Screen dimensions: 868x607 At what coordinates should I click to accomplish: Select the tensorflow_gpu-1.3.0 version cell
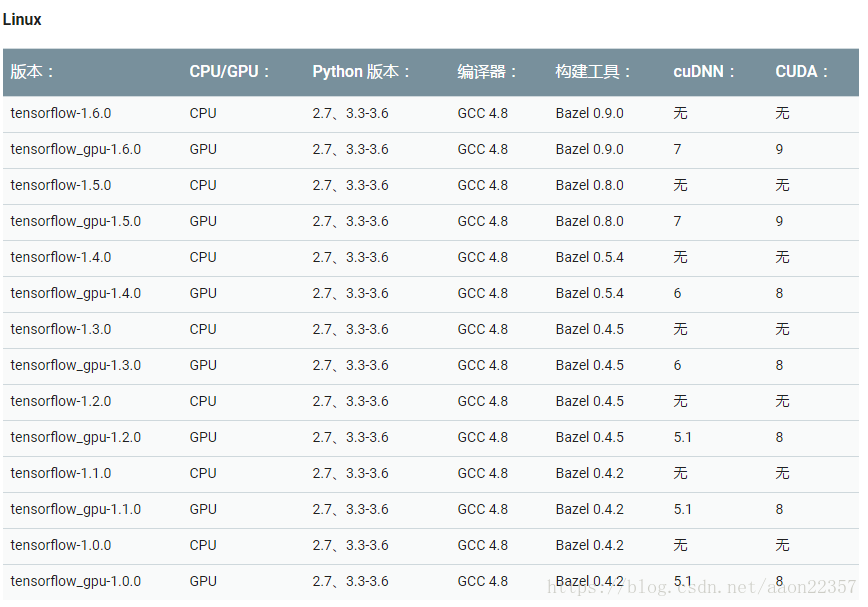(76, 365)
